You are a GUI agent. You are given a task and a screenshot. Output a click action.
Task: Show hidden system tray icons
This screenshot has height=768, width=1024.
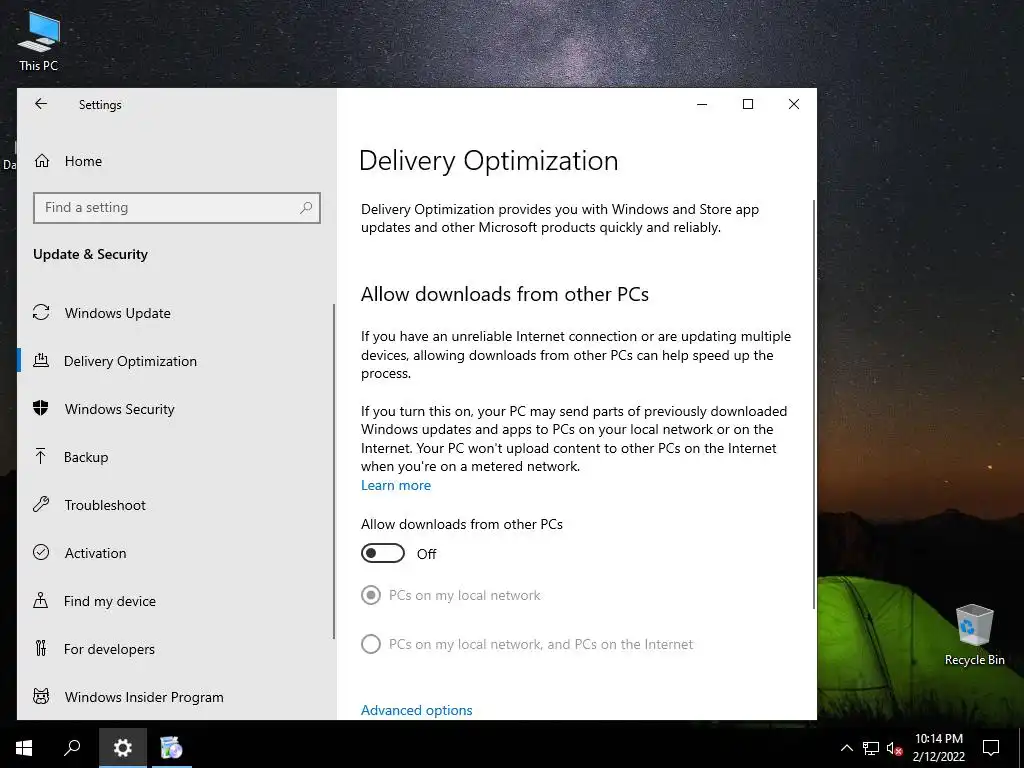point(846,748)
